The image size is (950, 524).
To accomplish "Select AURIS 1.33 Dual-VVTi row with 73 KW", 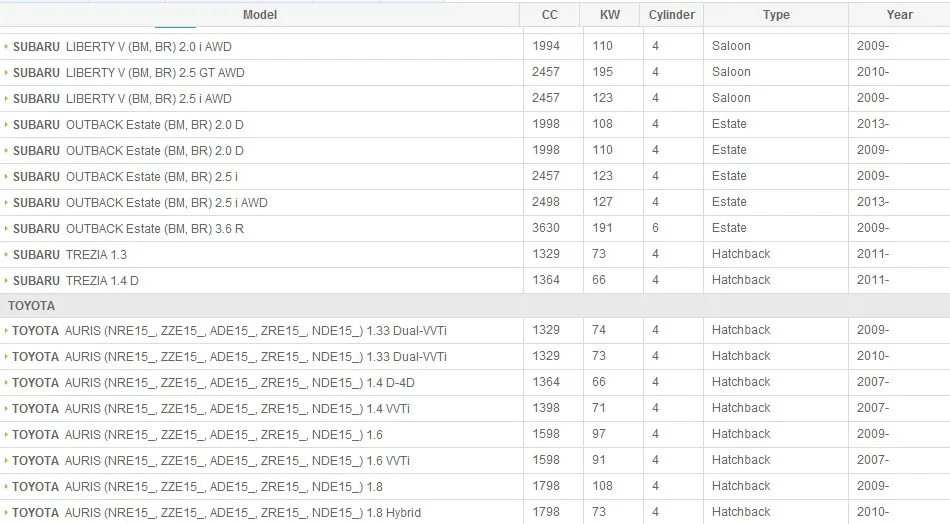I will click(475, 357).
